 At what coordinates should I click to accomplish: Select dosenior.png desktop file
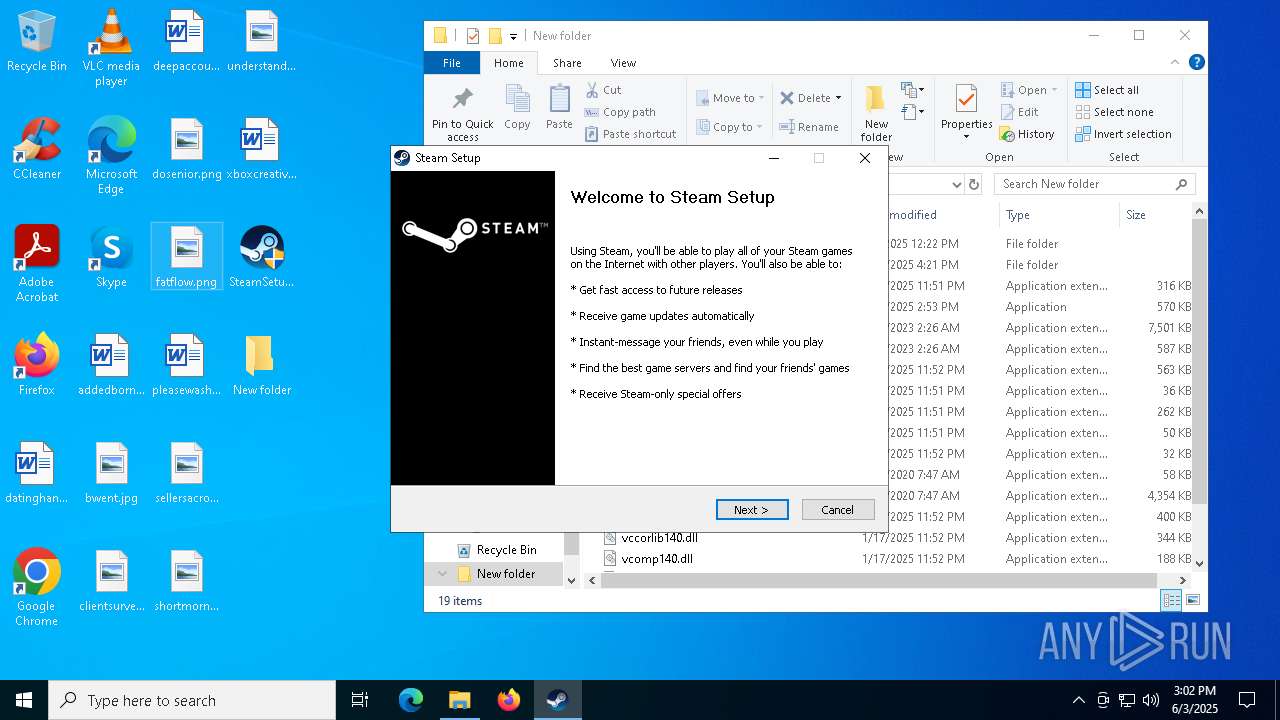(187, 150)
